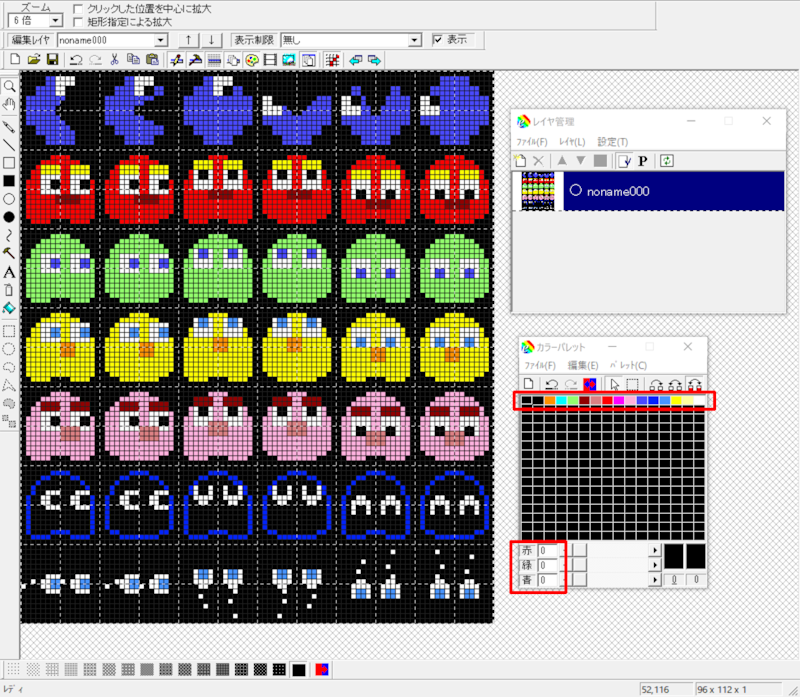Open ファイル(F) menu in layer manager
Image resolution: width=800 pixels, height=697 pixels.
click(532, 142)
